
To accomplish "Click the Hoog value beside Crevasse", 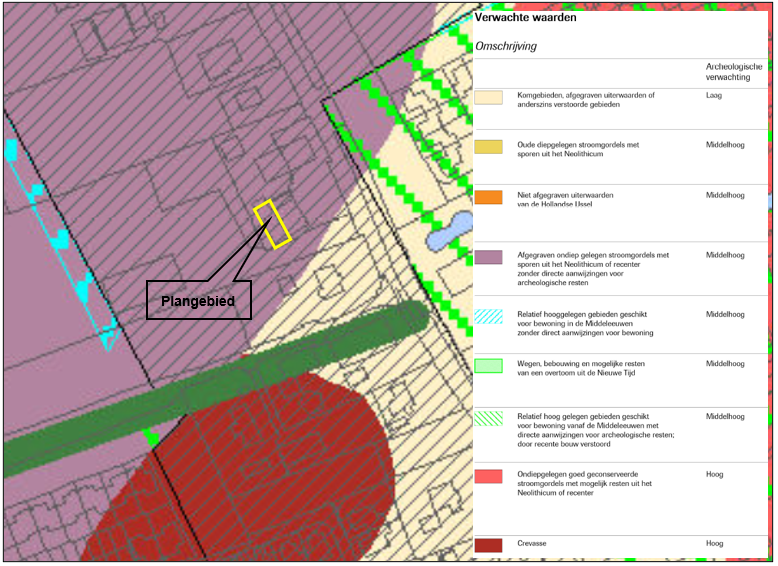I will click(714, 544).
